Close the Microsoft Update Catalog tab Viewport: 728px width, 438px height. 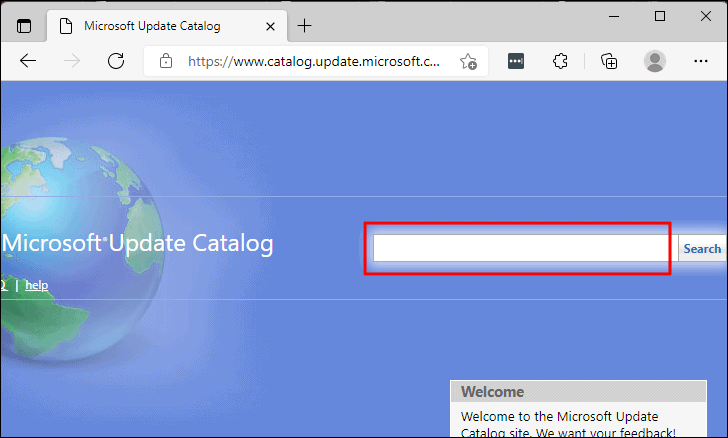tap(270, 26)
